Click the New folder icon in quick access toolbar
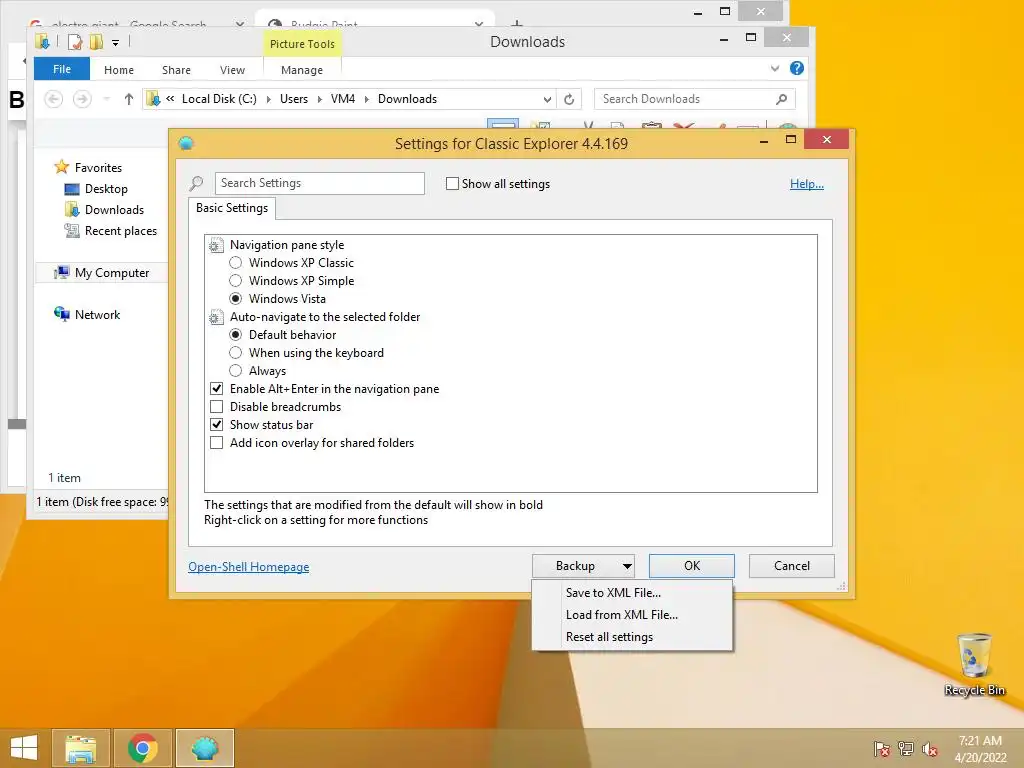The width and height of the screenshot is (1024, 768). point(97,42)
